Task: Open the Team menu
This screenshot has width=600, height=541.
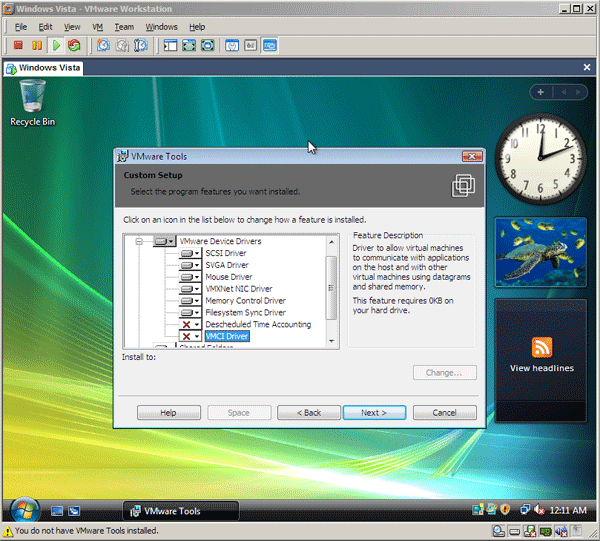Action: click(x=124, y=27)
